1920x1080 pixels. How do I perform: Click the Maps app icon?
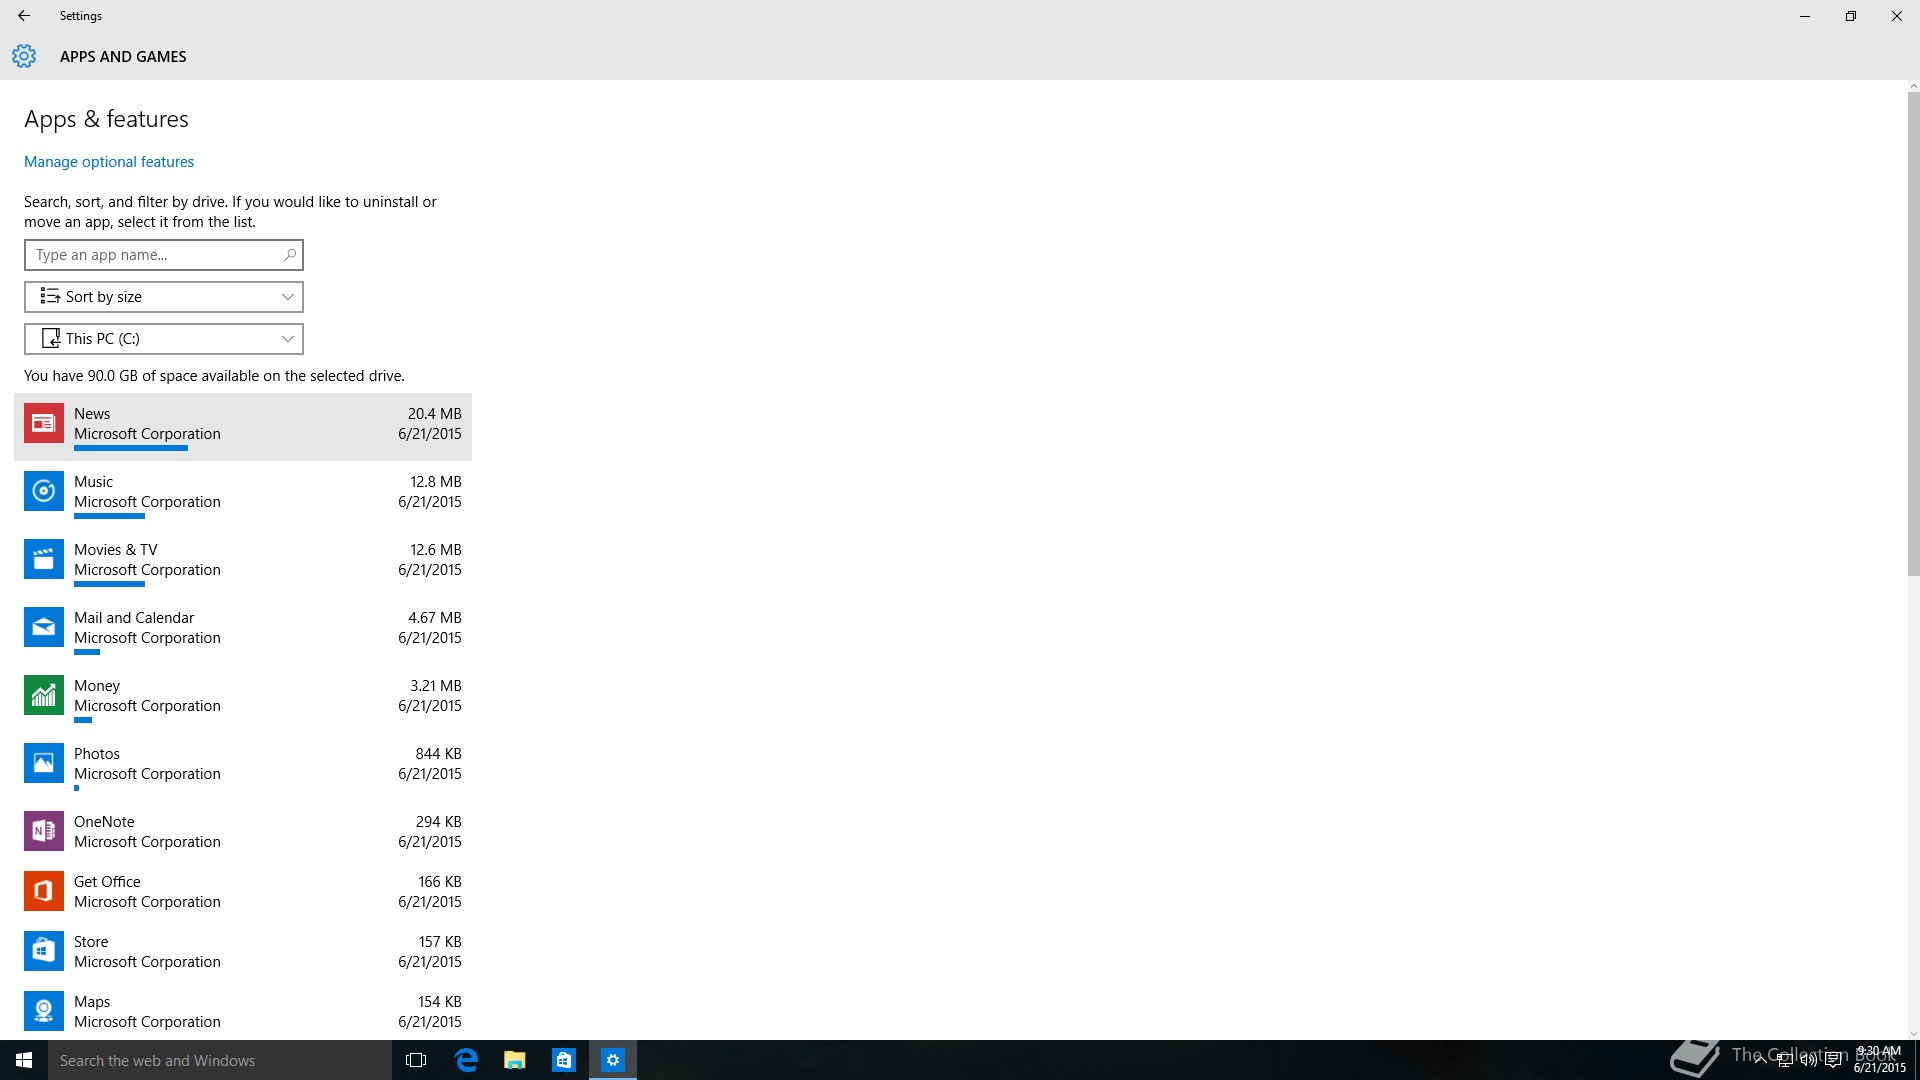[44, 1011]
